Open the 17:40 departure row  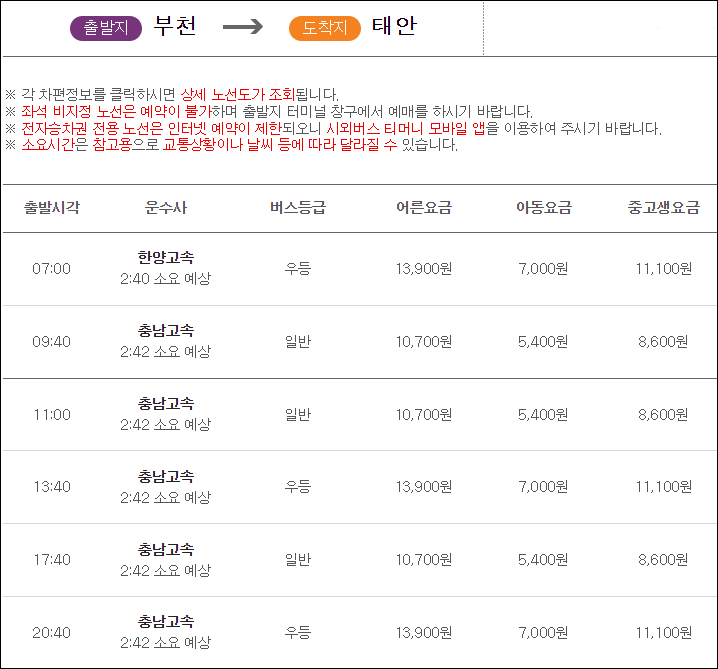pos(359,560)
